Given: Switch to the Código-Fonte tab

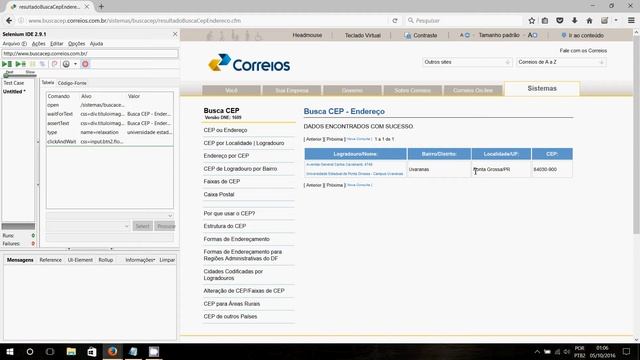Looking at the screenshot, I should (x=72, y=83).
